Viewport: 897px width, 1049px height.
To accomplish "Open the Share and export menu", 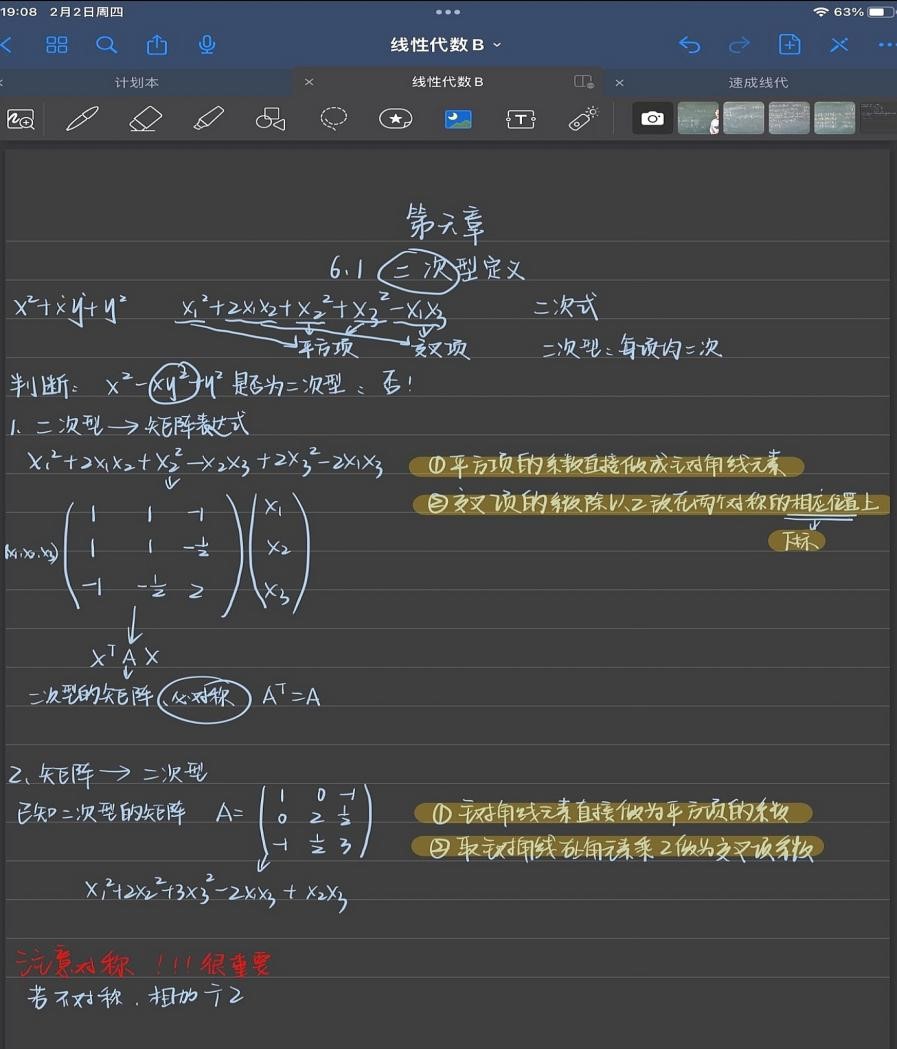I will tap(157, 45).
